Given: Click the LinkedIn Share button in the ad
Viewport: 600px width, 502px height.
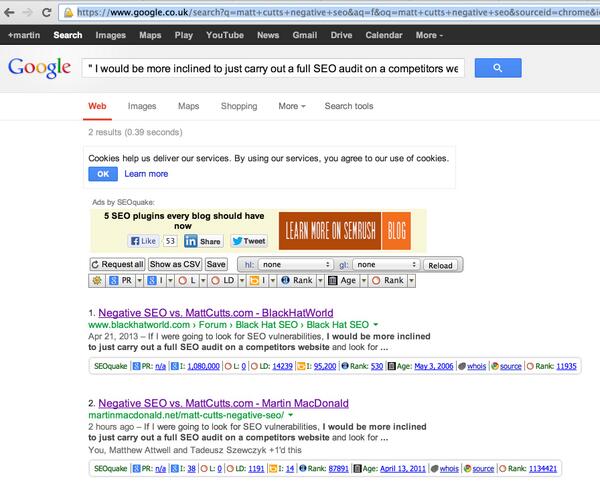Looking at the screenshot, I should tap(204, 241).
